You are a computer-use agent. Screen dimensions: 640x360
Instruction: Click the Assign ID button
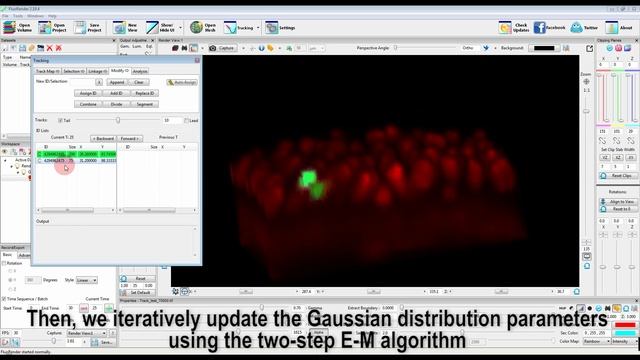click(x=88, y=93)
